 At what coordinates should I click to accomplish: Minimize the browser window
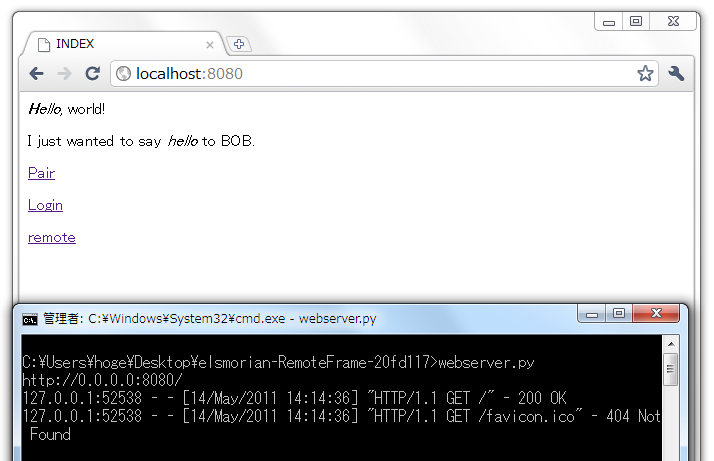point(609,22)
